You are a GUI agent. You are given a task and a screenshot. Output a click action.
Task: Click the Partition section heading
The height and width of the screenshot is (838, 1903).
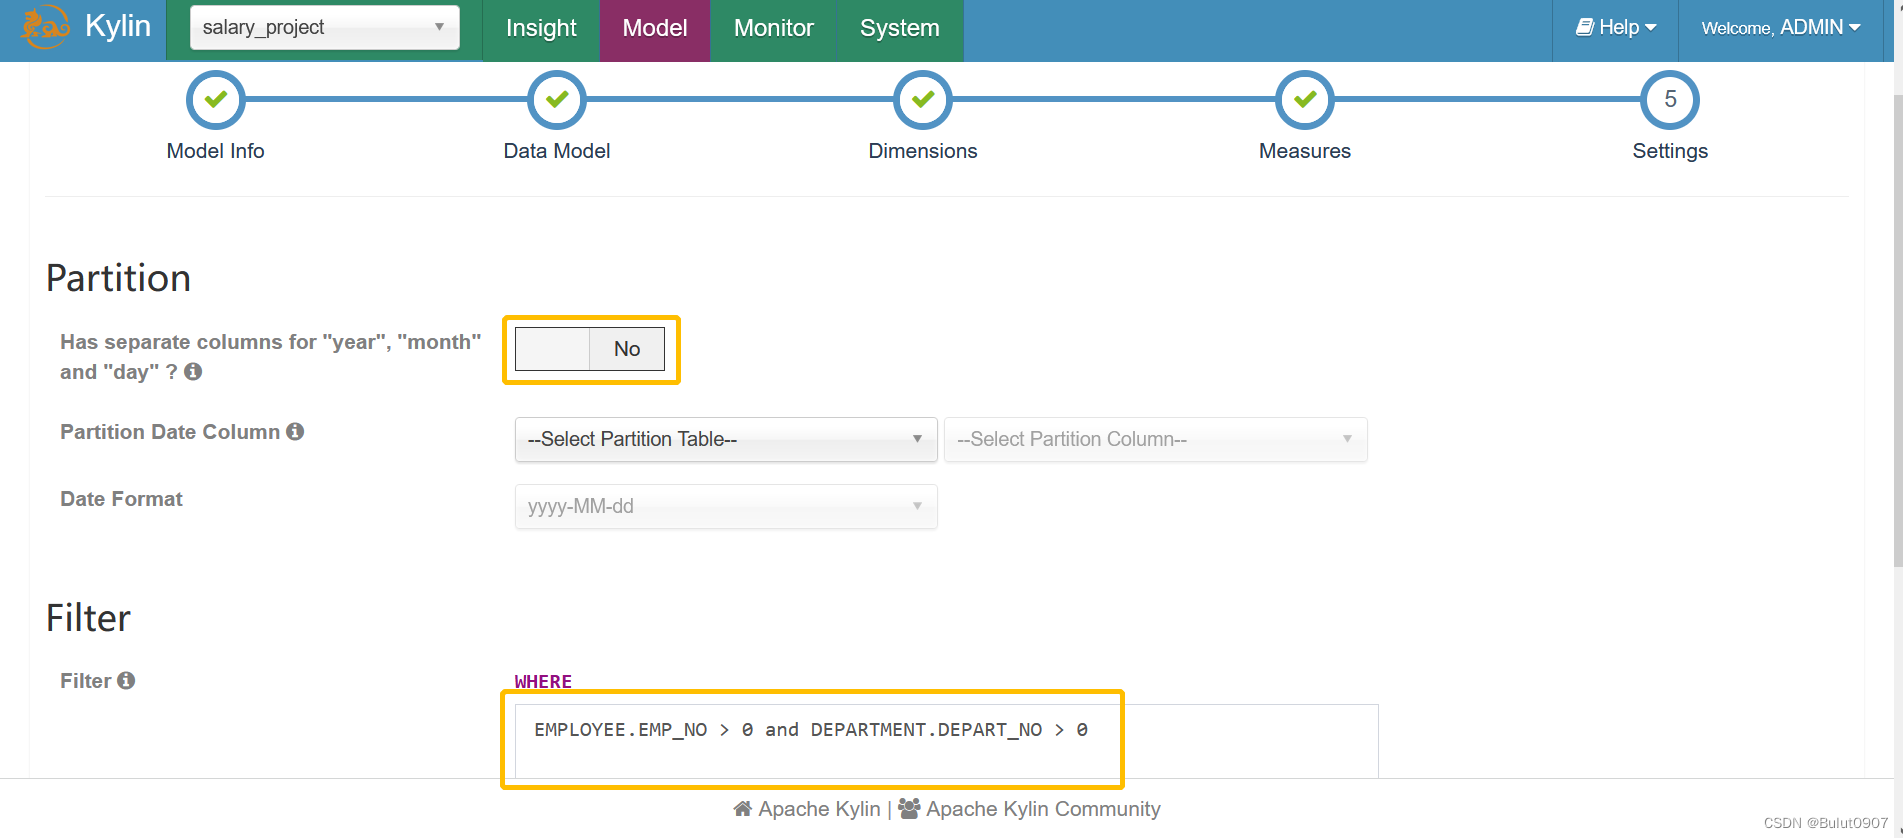click(x=118, y=278)
